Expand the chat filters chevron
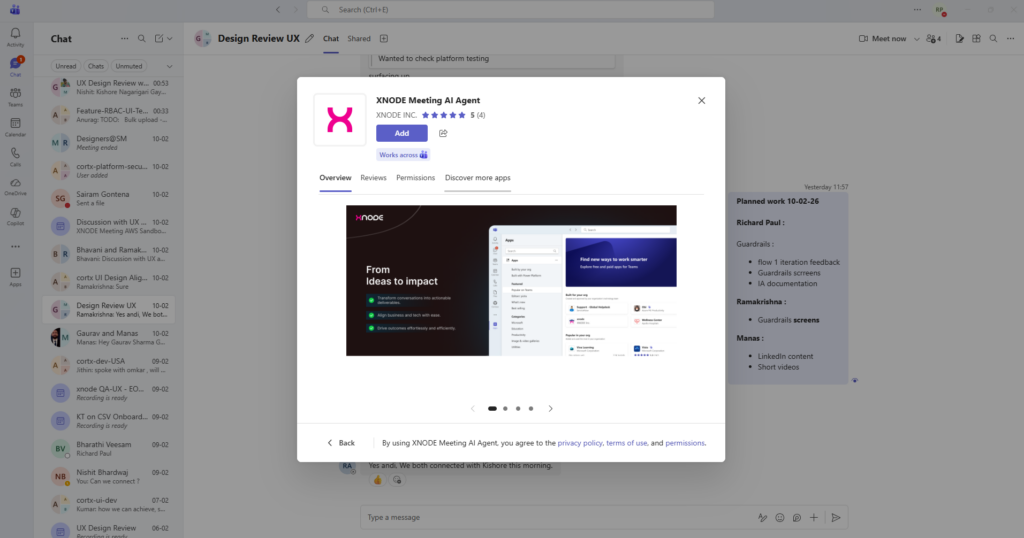This screenshot has height=538, width=1024. [169, 66]
